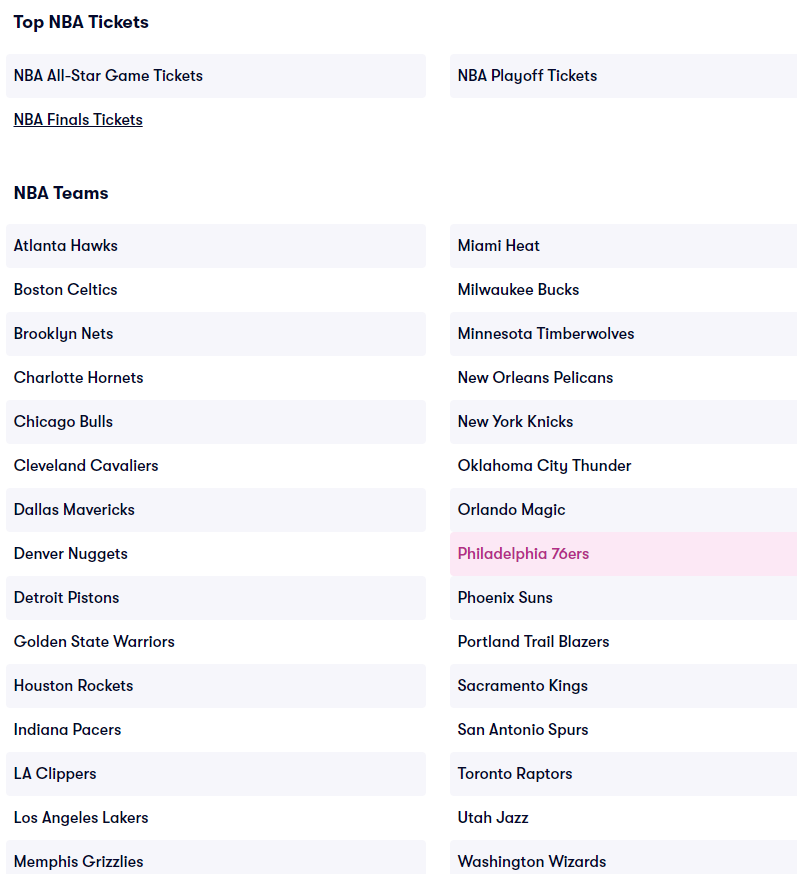797x874 pixels.
Task: Select Toronto Raptors
Action: point(623,774)
